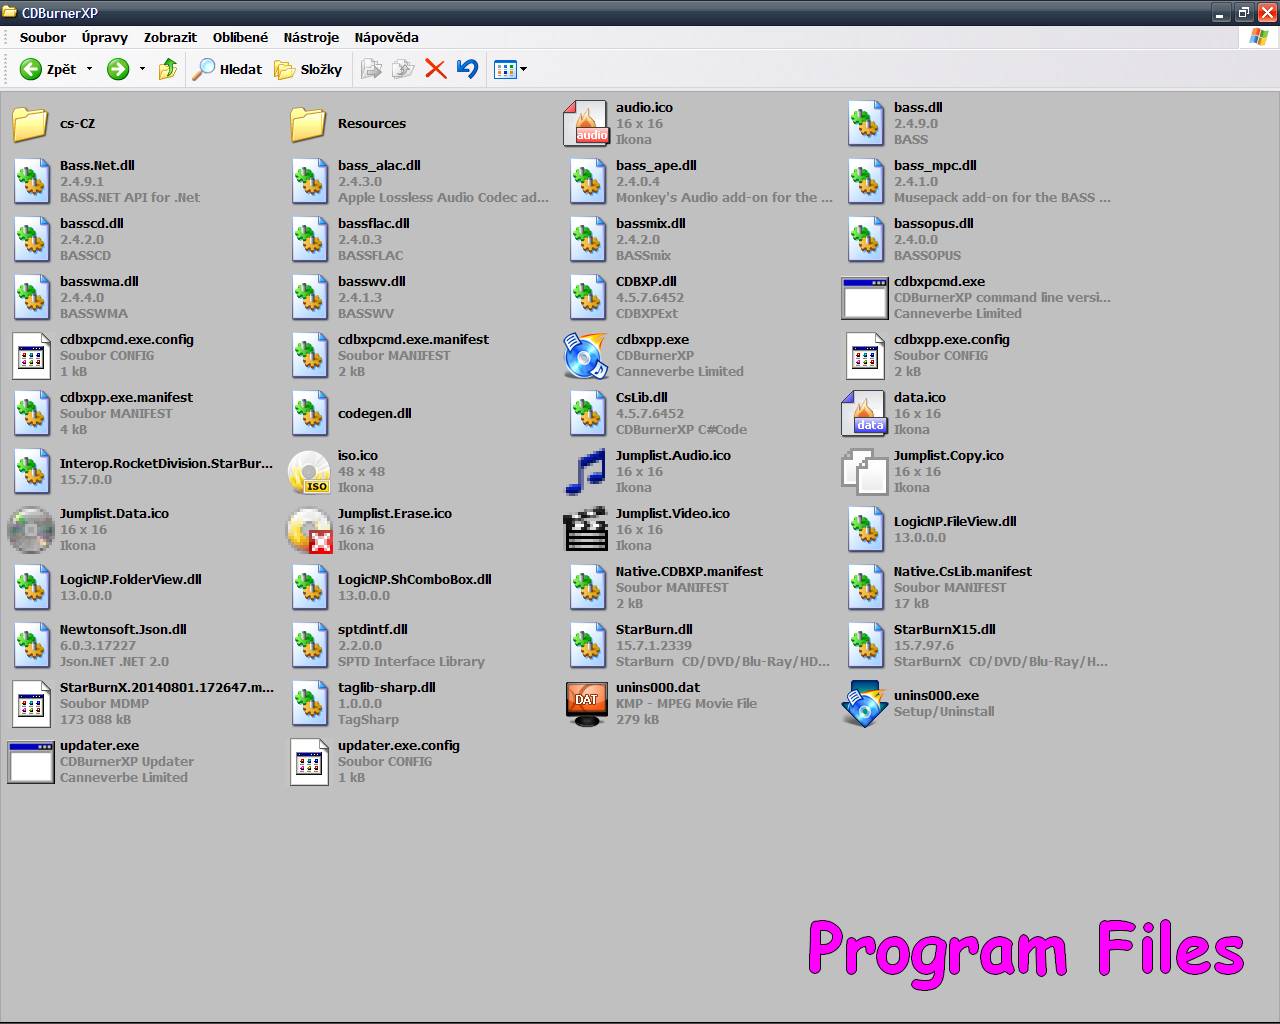The height and width of the screenshot is (1024, 1280).
Task: Select the audio.ico file icon
Action: tap(586, 123)
